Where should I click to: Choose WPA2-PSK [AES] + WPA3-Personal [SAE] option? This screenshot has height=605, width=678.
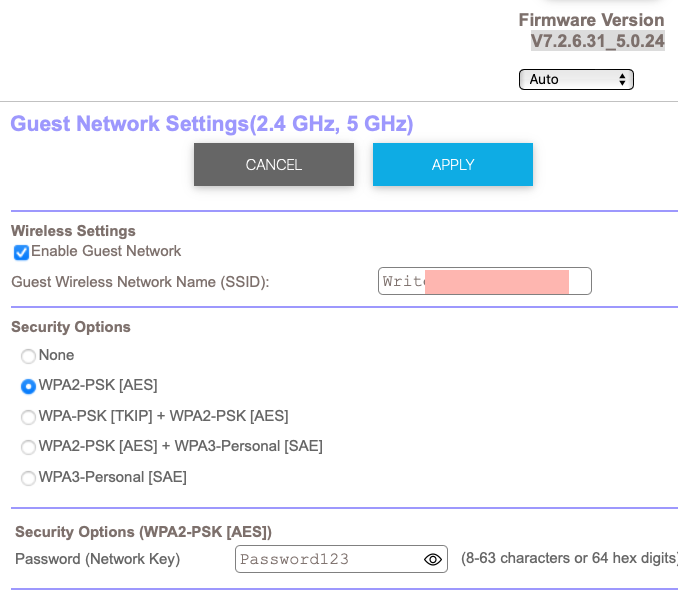pos(28,447)
